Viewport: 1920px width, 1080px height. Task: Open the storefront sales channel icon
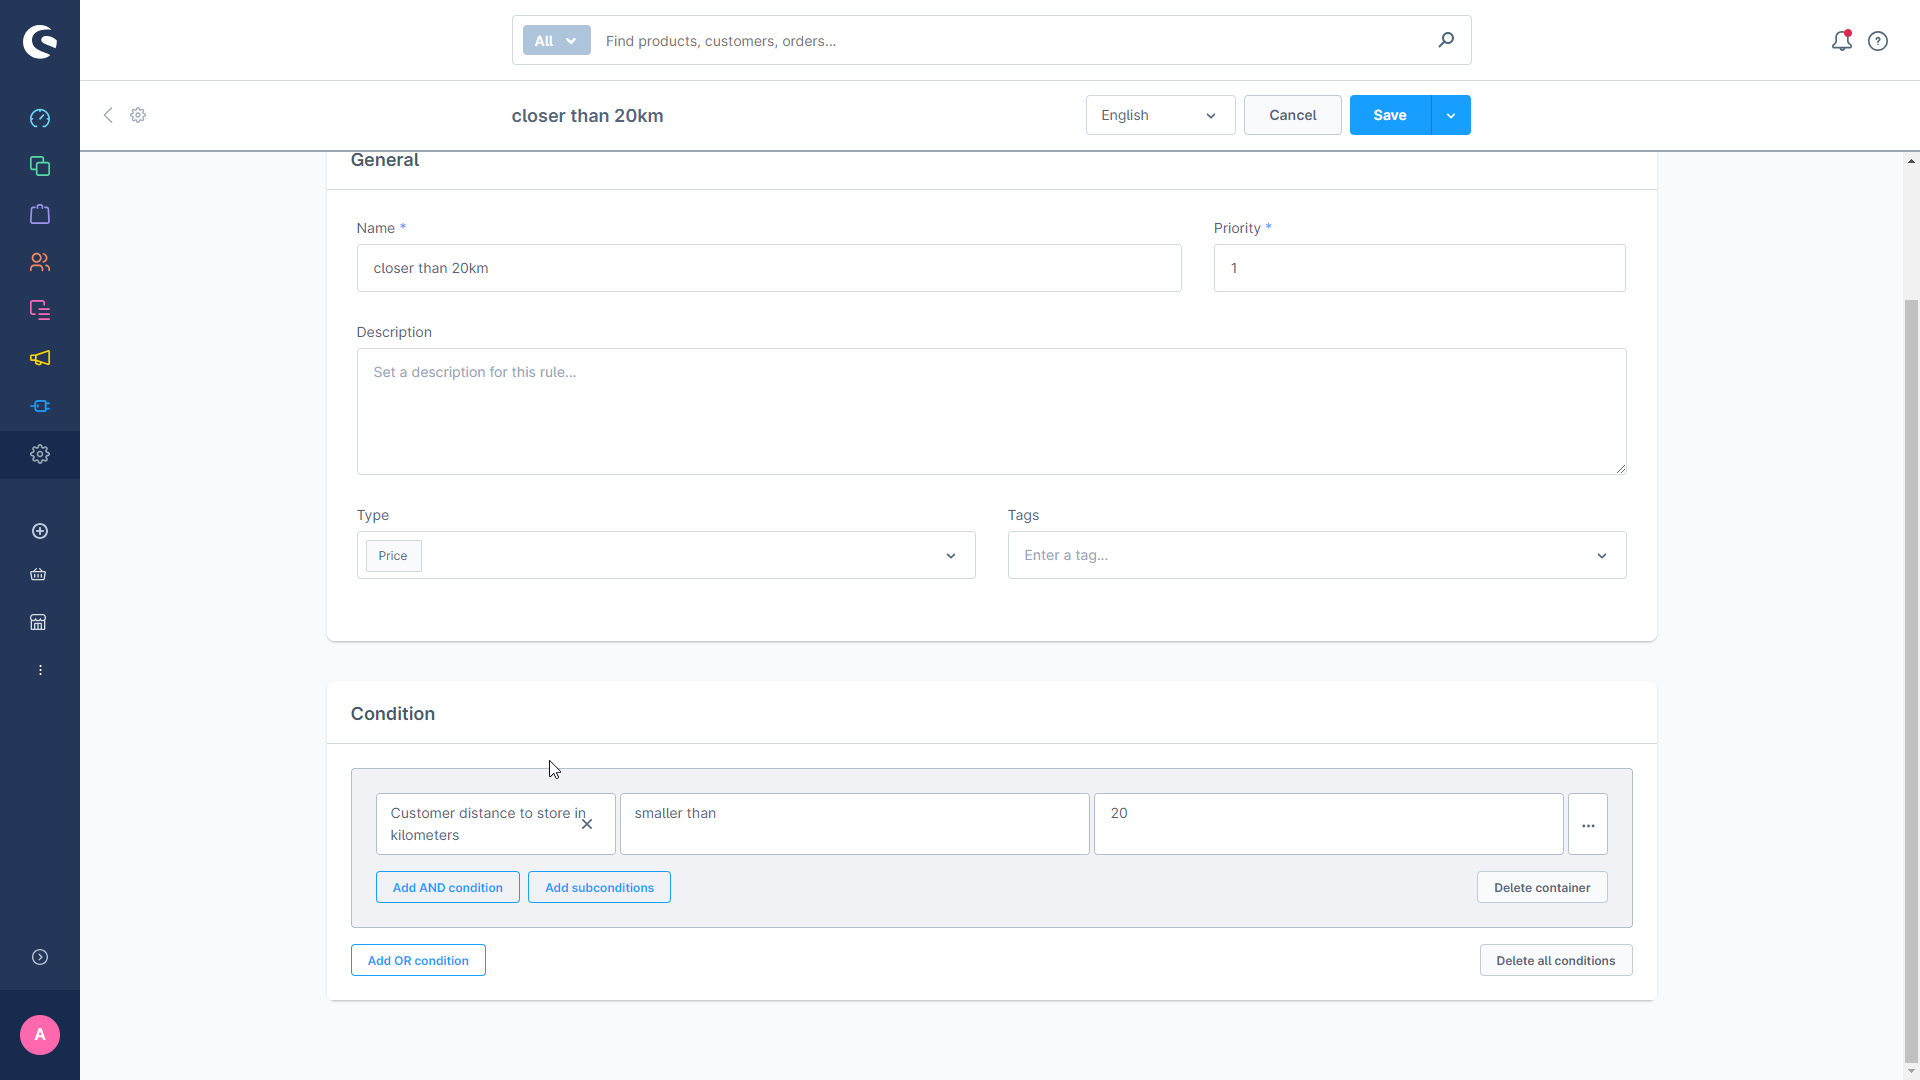click(x=38, y=622)
